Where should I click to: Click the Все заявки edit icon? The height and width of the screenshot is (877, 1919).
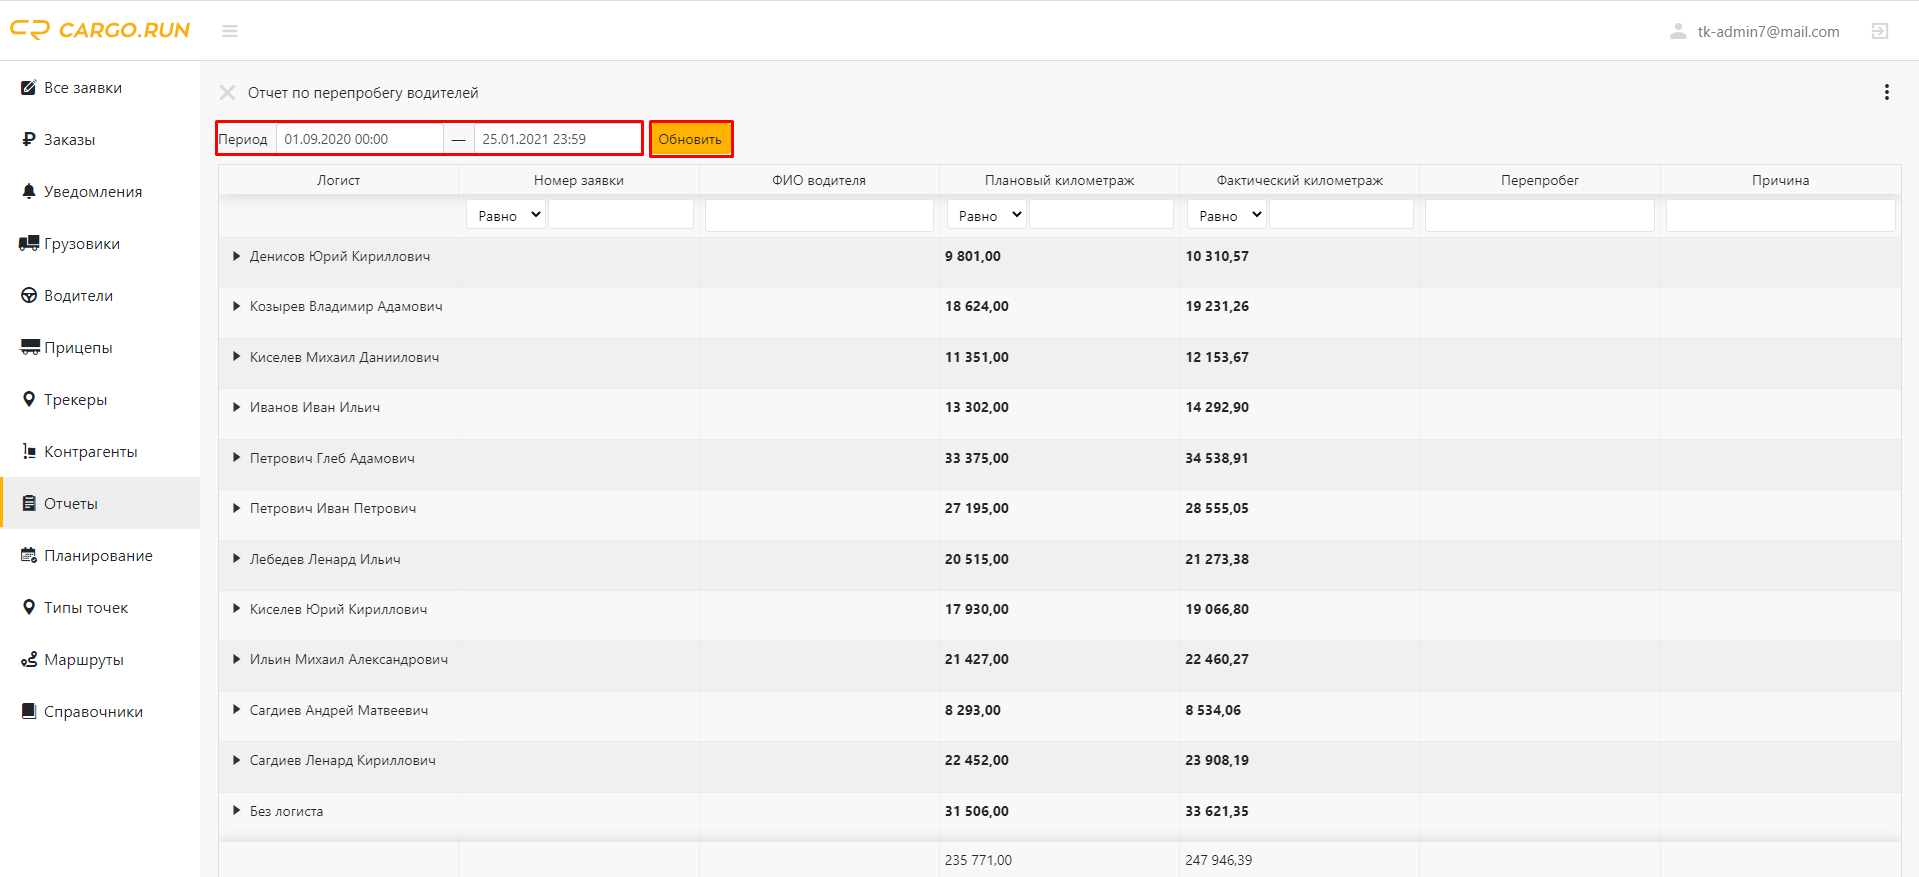pyautogui.click(x=29, y=87)
